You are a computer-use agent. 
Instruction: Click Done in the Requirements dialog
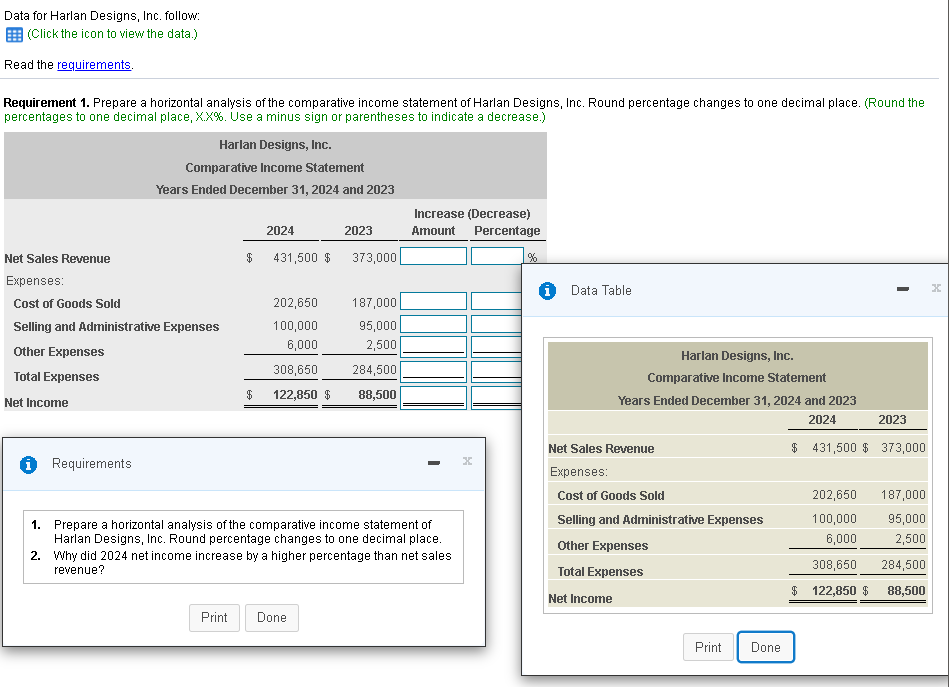tap(272, 617)
